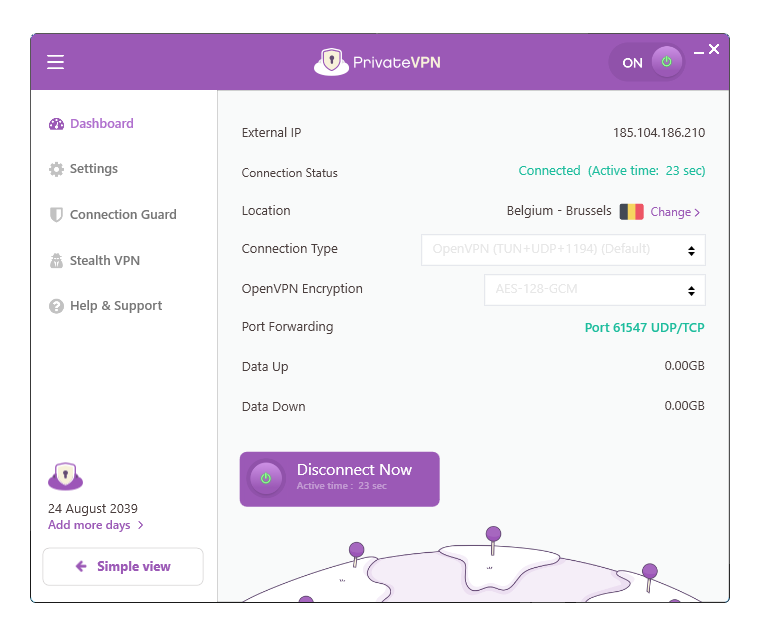Screen dimensions: 761x636
Task: Click the Belgium - Brussels location text
Action: tap(559, 211)
